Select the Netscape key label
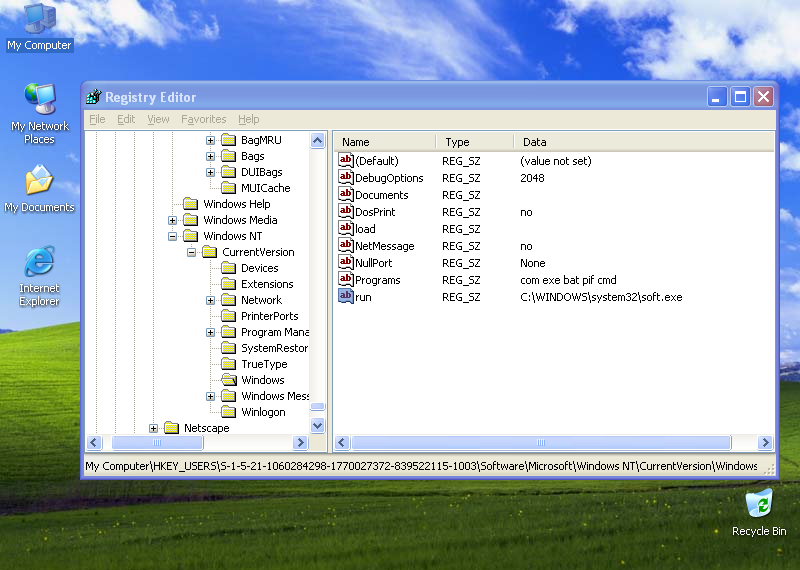 [207, 428]
